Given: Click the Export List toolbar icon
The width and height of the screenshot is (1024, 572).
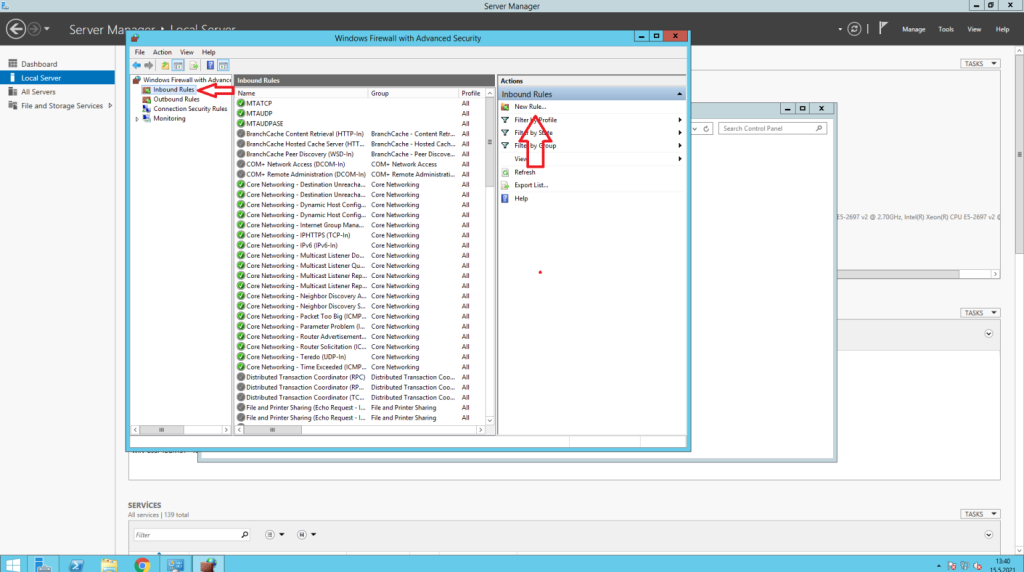Looking at the screenshot, I should click(x=194, y=65).
